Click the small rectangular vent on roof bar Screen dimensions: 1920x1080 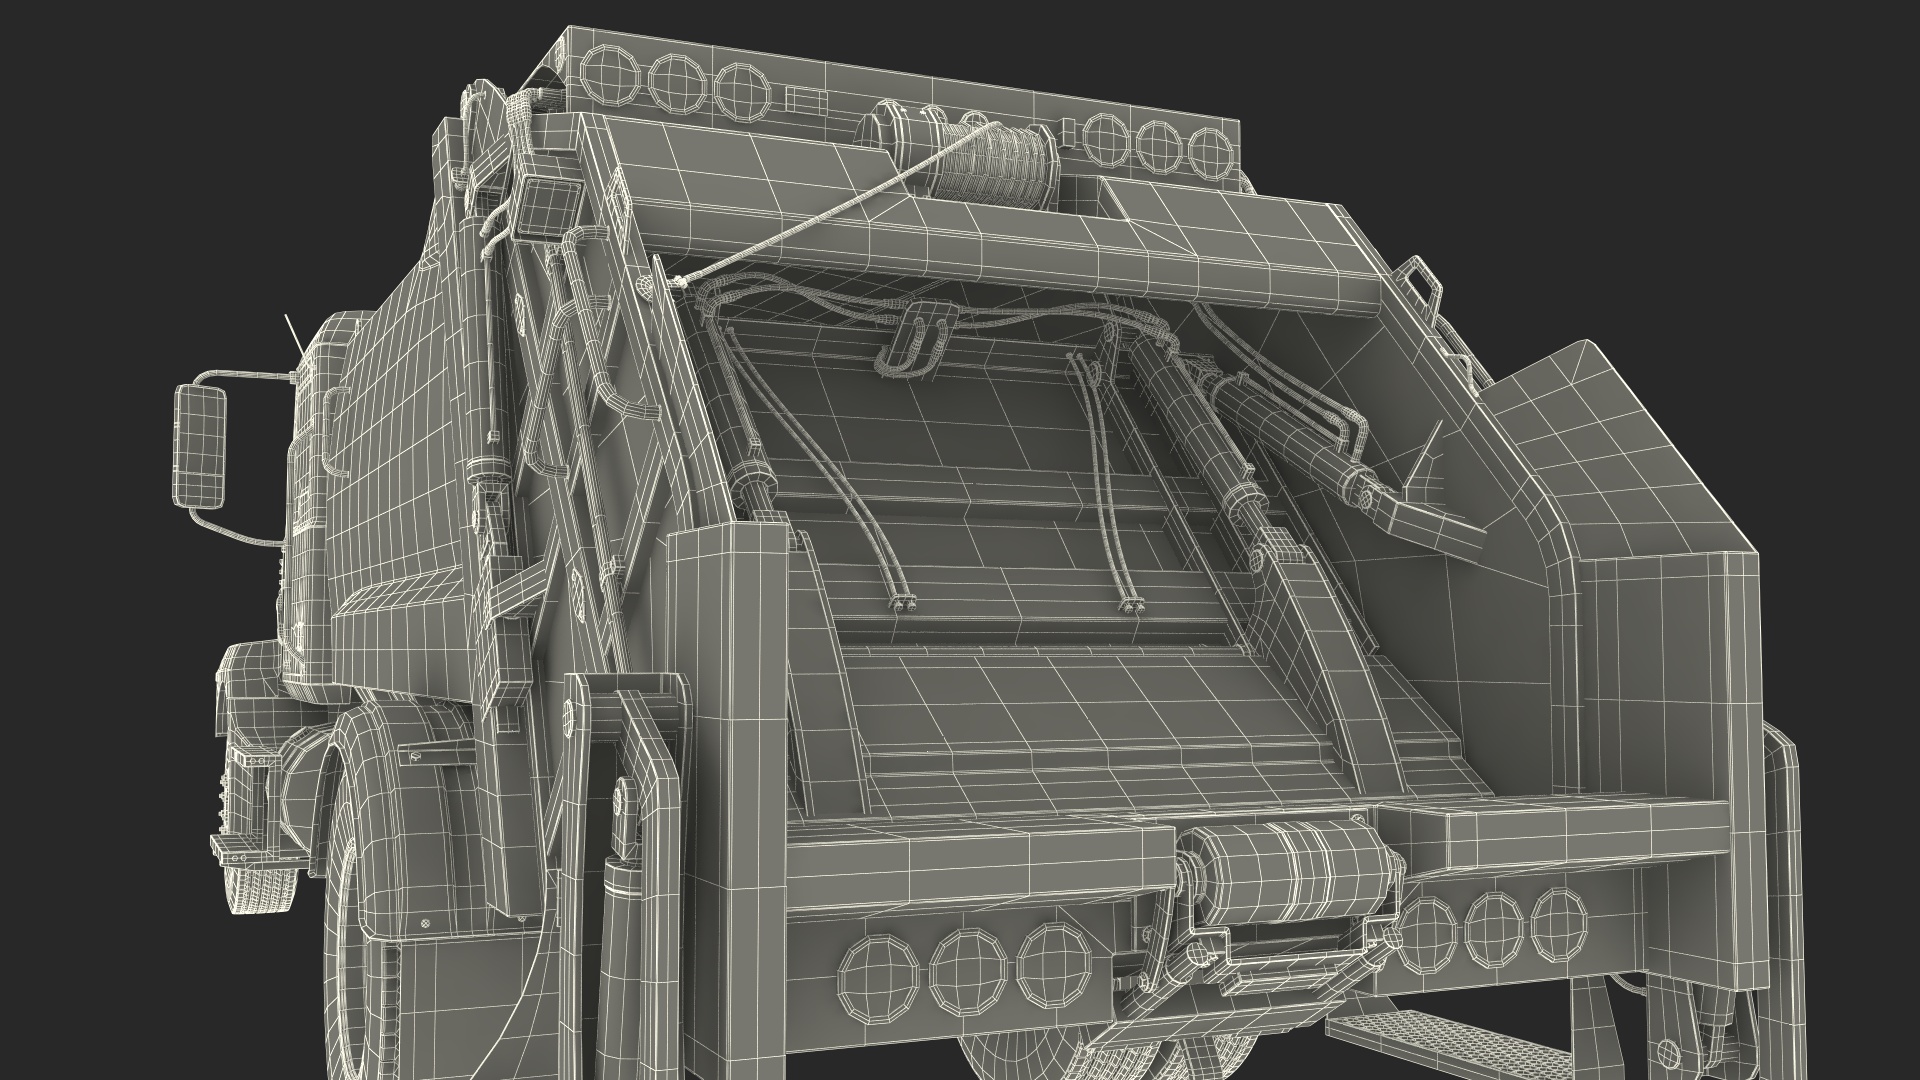point(806,100)
